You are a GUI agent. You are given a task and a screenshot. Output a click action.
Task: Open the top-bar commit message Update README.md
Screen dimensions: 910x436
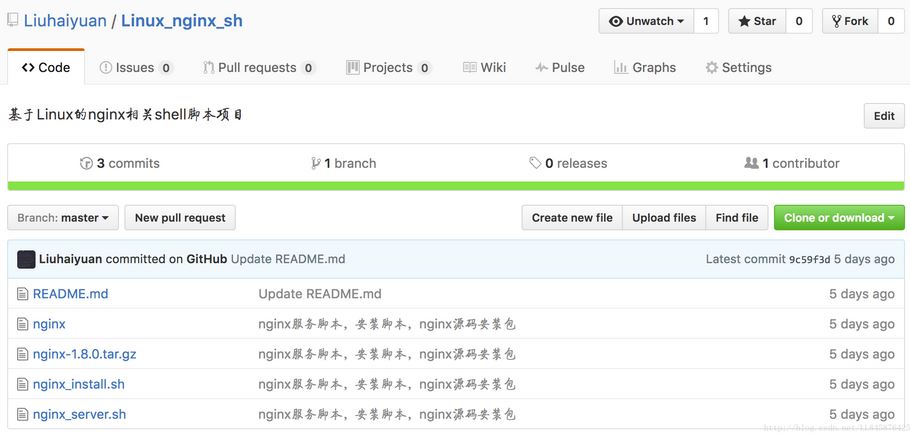[288, 259]
